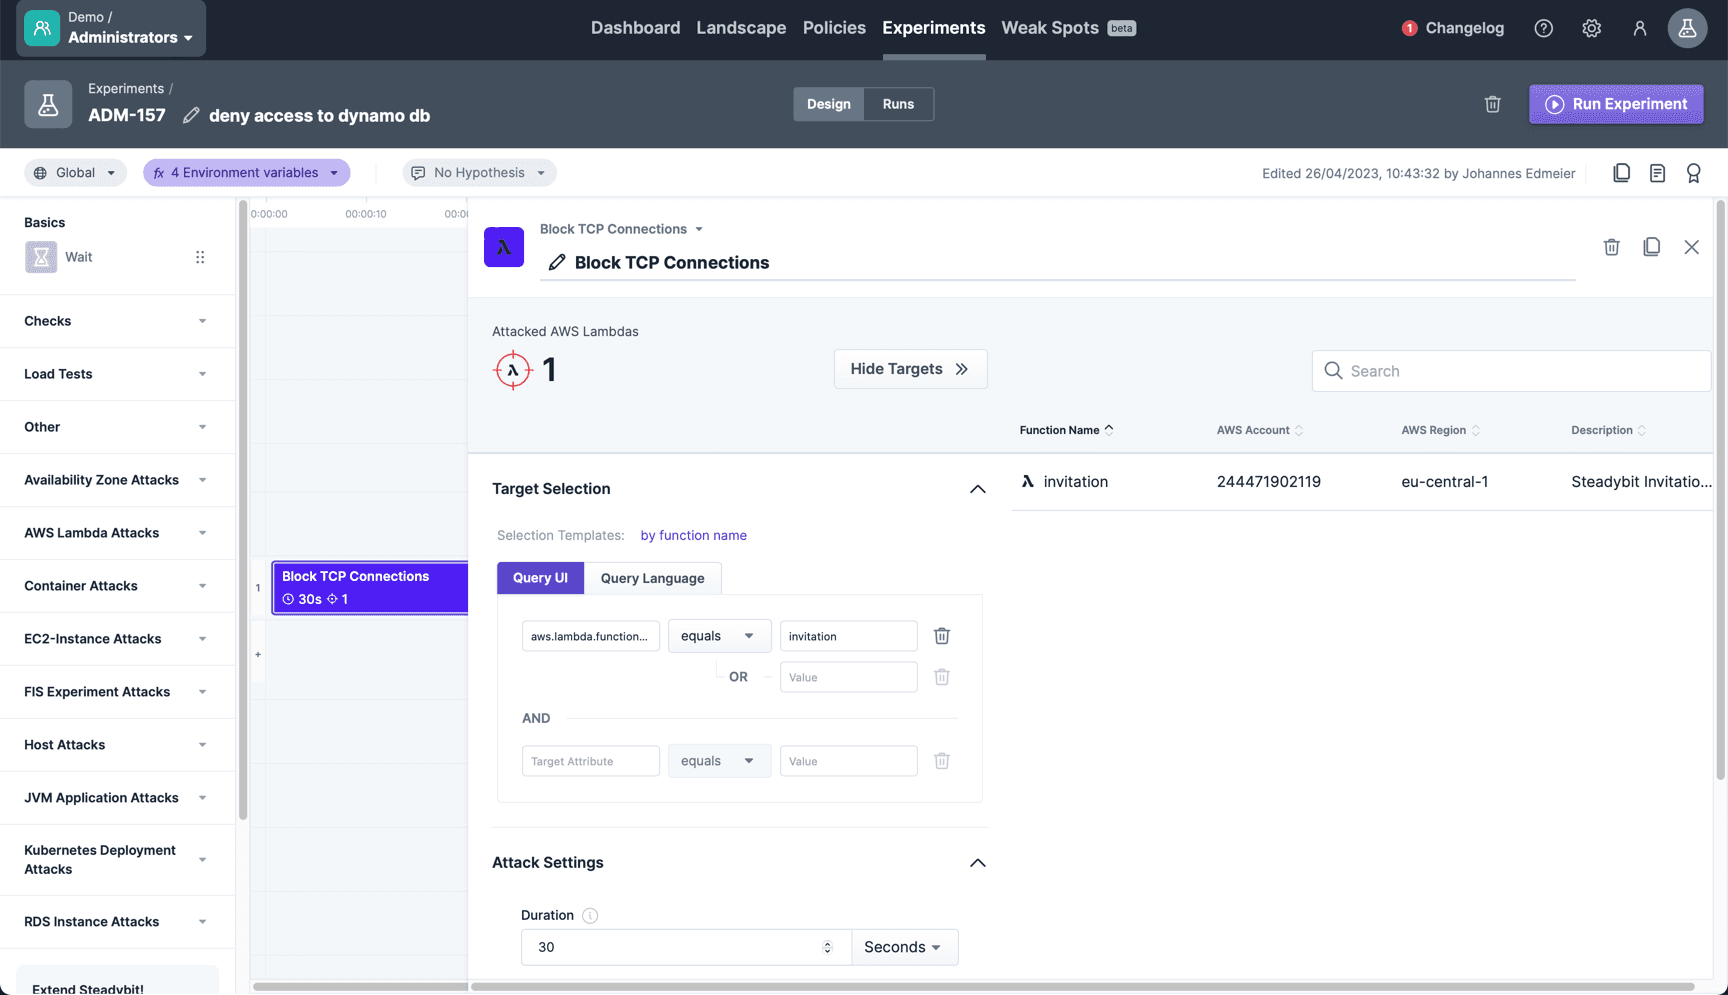Open the by function name selection template link
Viewport: 1728px width, 995px height.
(693, 535)
